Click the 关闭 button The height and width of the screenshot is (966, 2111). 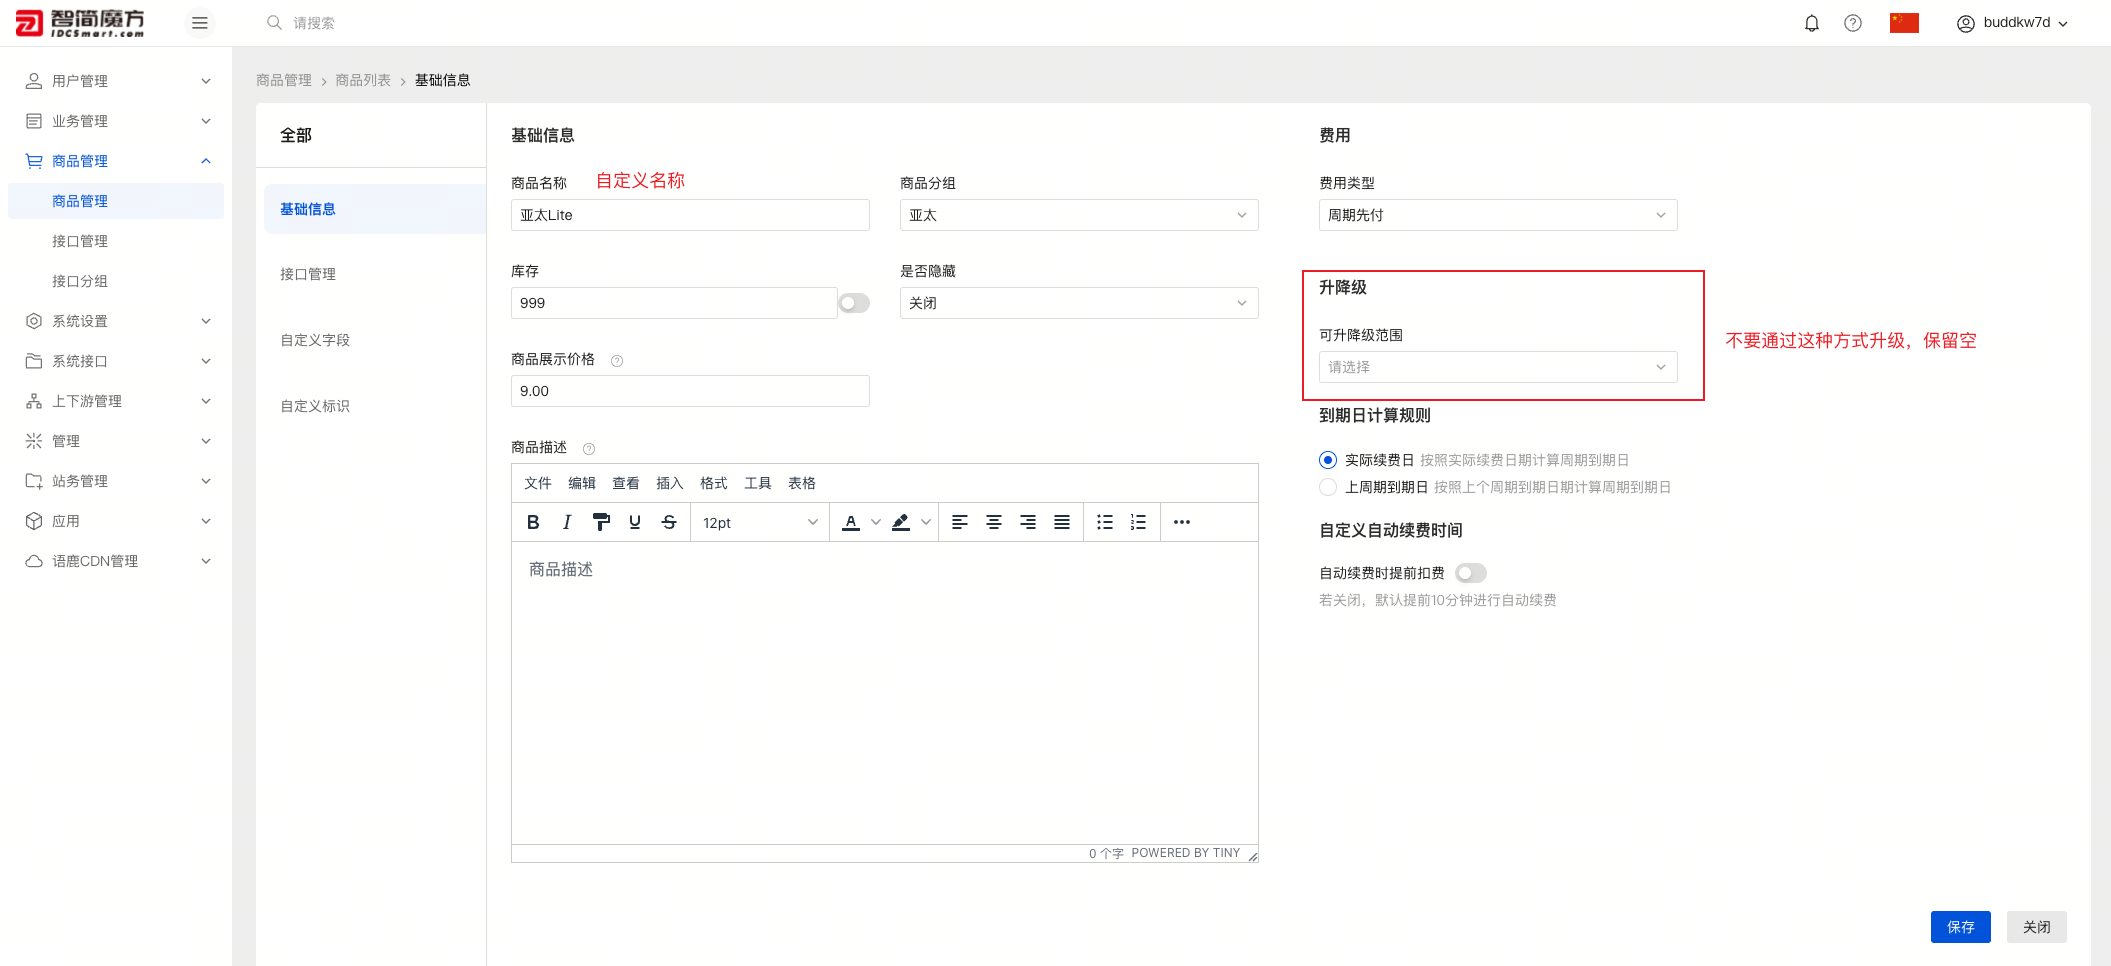pyautogui.click(x=2036, y=927)
